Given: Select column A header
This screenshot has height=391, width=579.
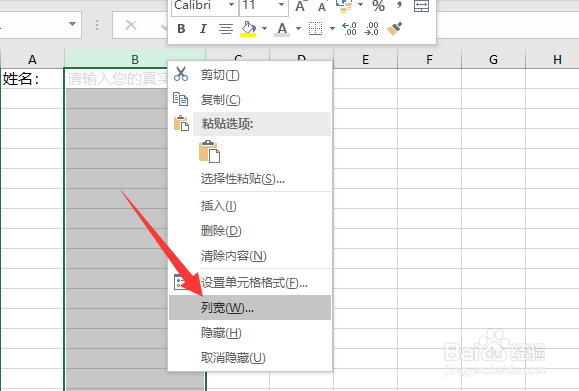Looking at the screenshot, I should pos(32,59).
